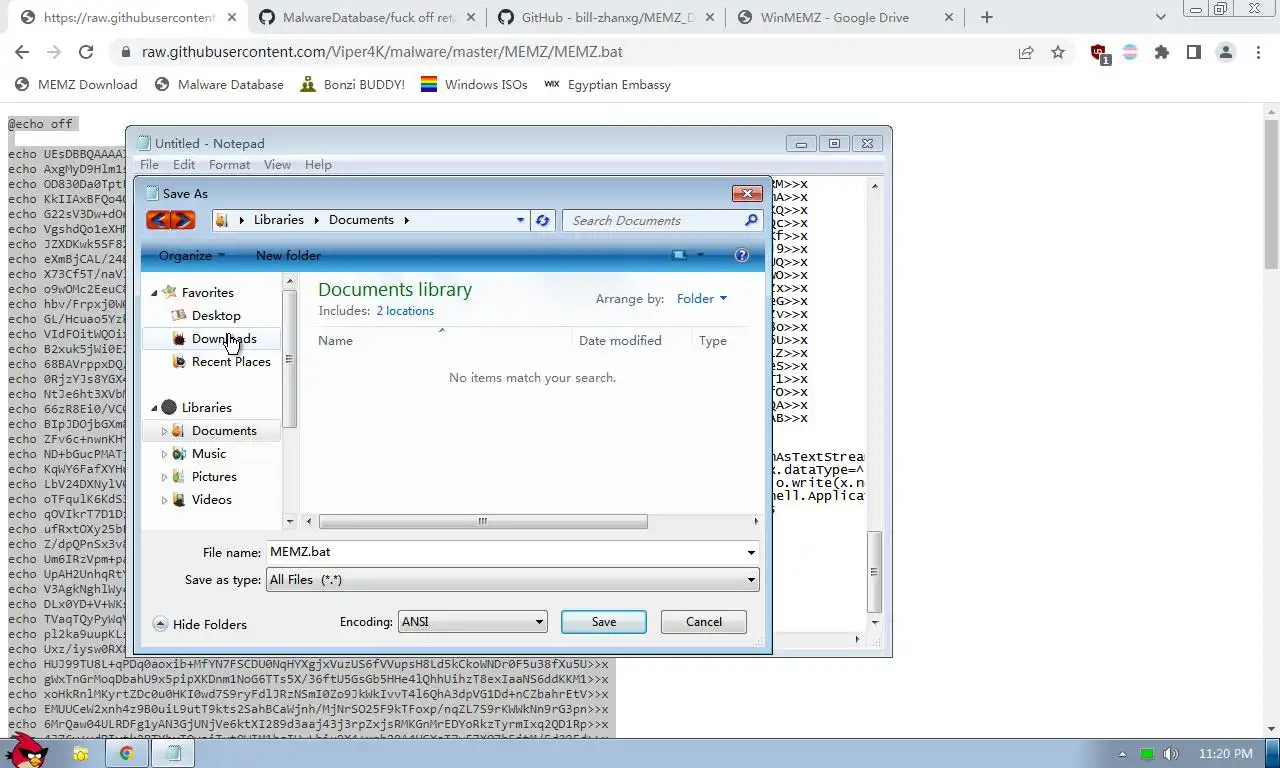Open the 2 locations link
The height and width of the screenshot is (768, 1280).
tap(405, 311)
